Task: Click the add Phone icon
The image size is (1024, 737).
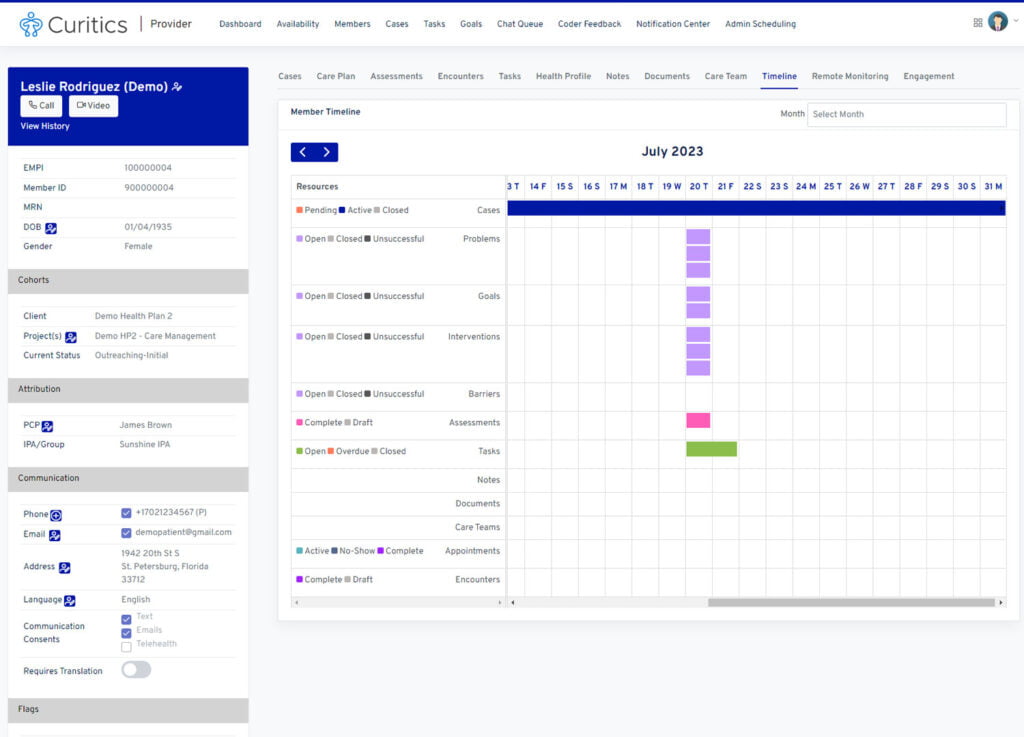Action: [56, 515]
